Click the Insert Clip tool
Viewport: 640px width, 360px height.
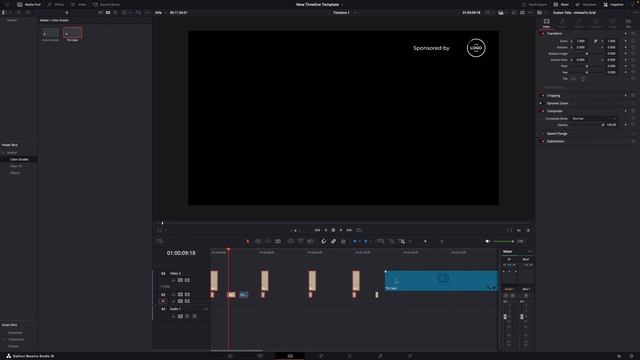[291, 241]
